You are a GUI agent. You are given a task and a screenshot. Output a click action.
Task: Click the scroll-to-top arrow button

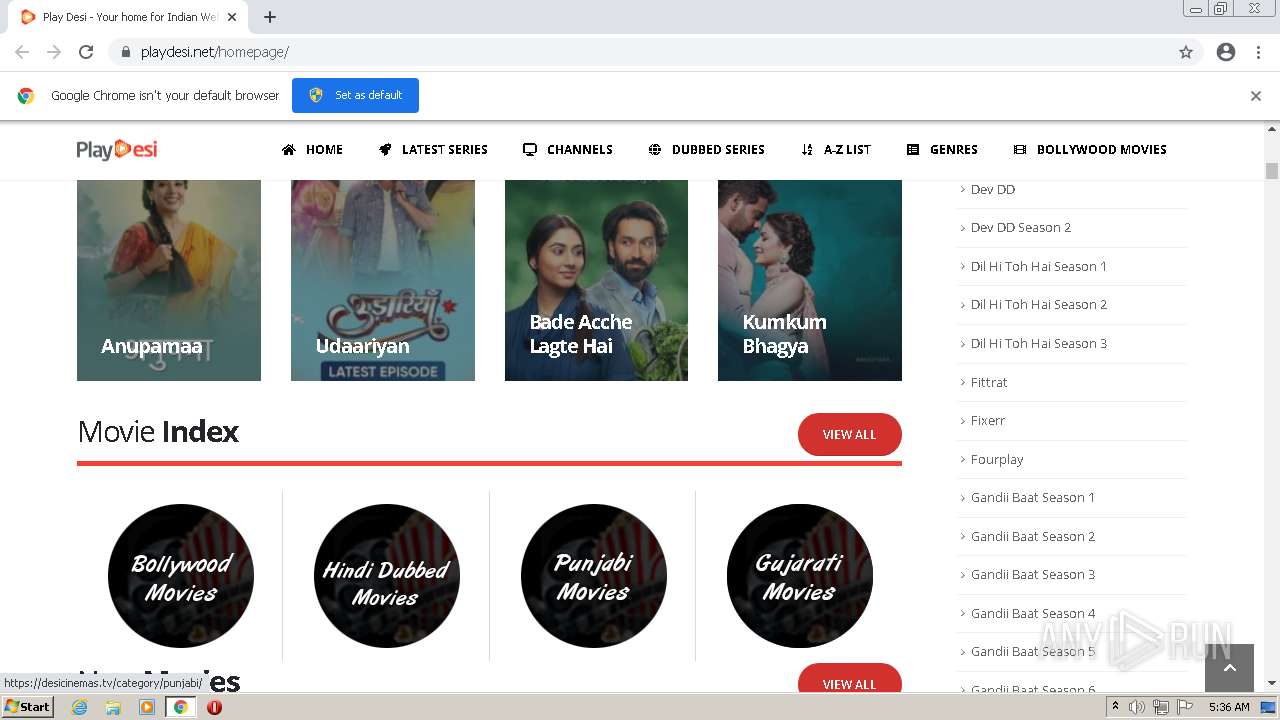coord(1230,668)
